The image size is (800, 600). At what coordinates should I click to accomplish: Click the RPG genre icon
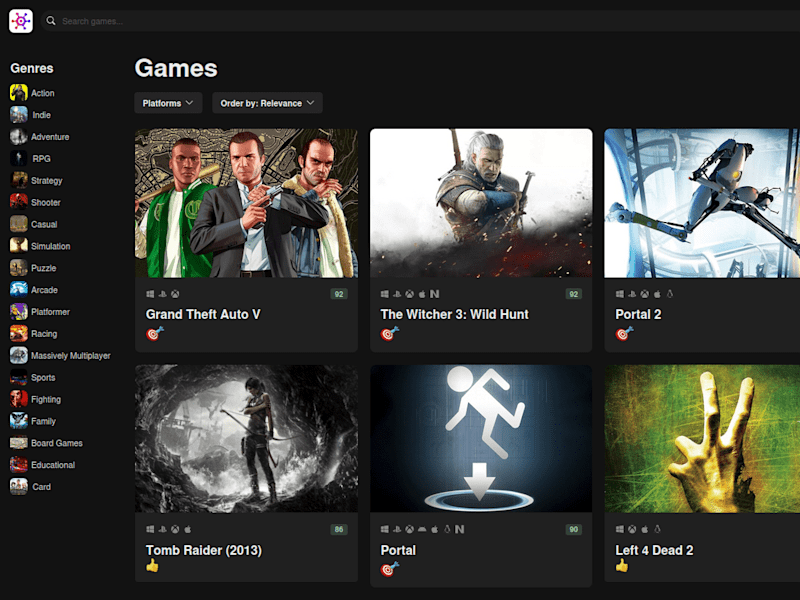pyautogui.click(x=19, y=159)
